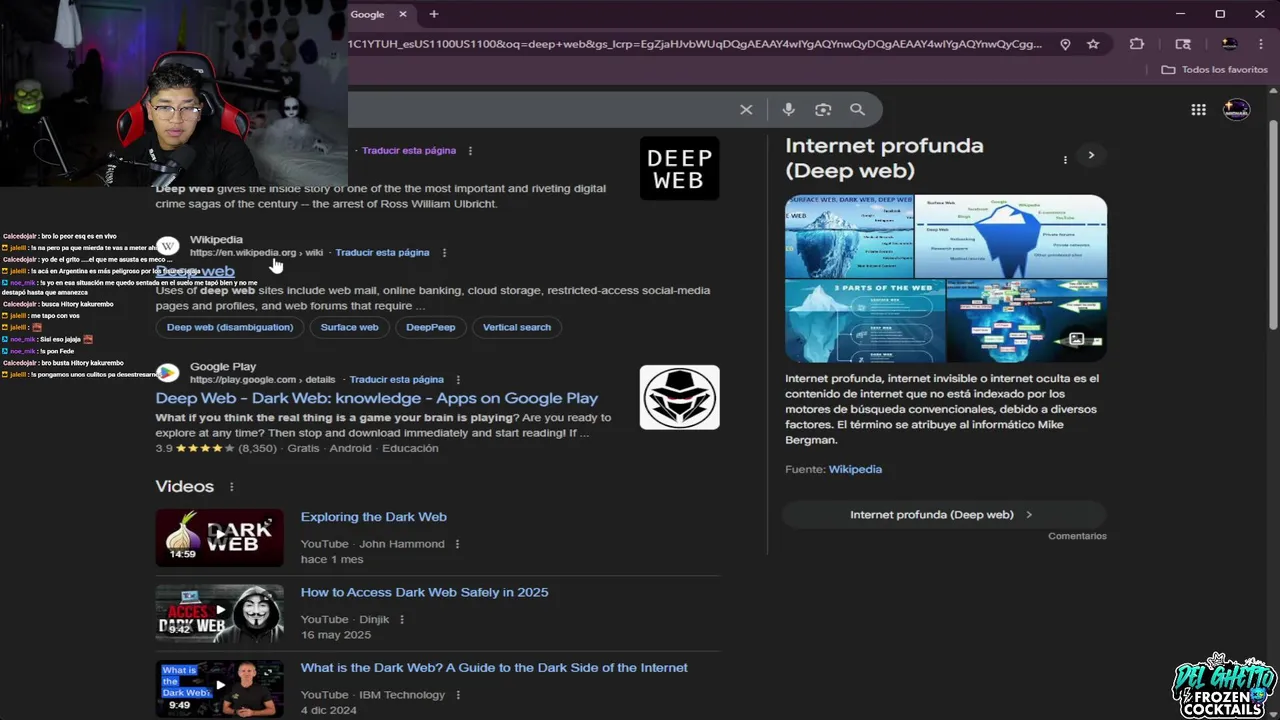Select the DeepPeep chip

[x=430, y=327]
